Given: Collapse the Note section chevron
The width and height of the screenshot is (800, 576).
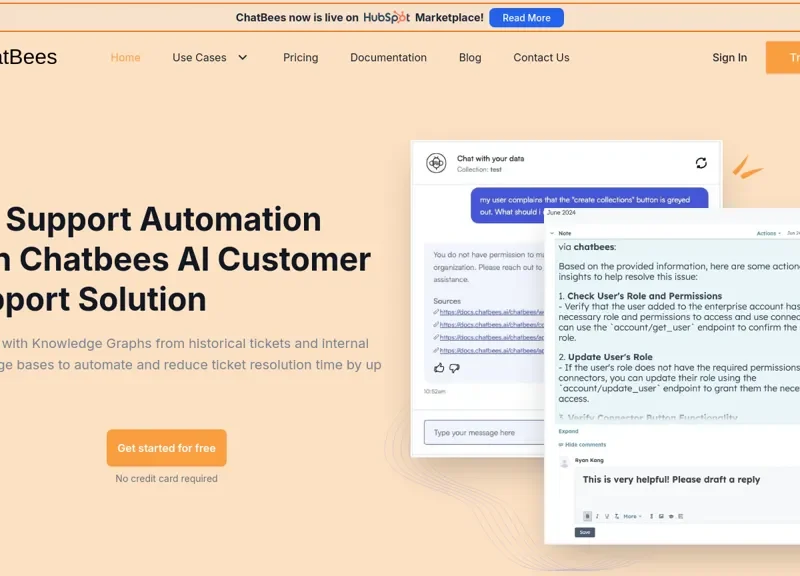Looking at the screenshot, I should pos(551,233).
